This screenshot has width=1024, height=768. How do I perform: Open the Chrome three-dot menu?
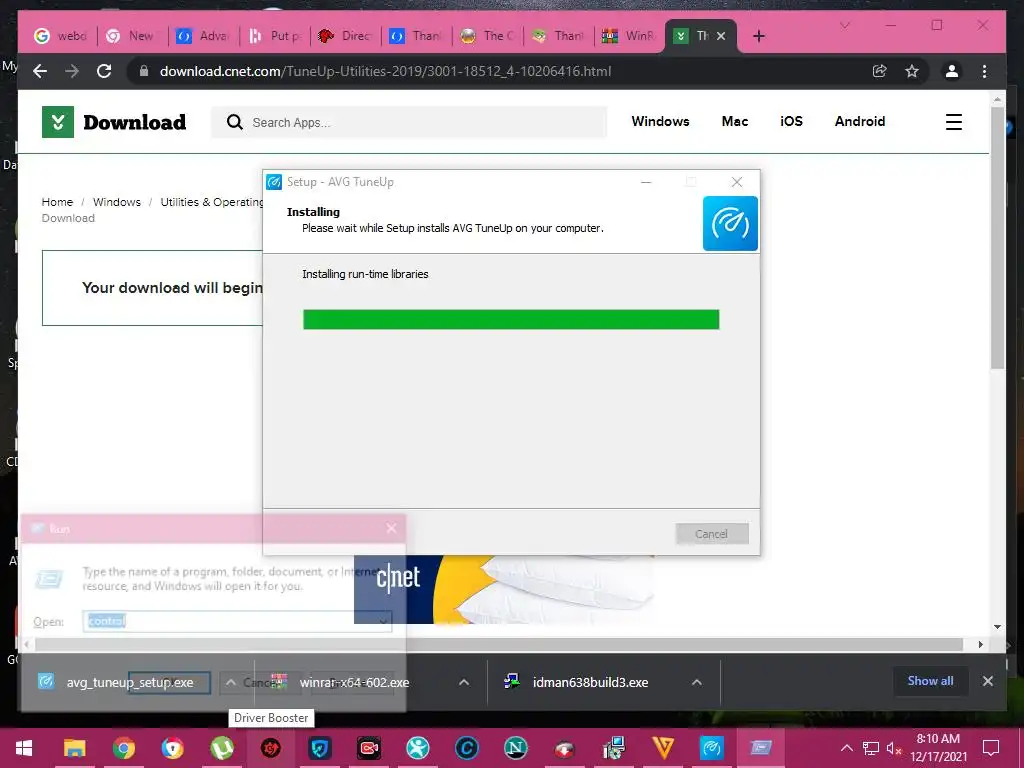pyautogui.click(x=984, y=71)
